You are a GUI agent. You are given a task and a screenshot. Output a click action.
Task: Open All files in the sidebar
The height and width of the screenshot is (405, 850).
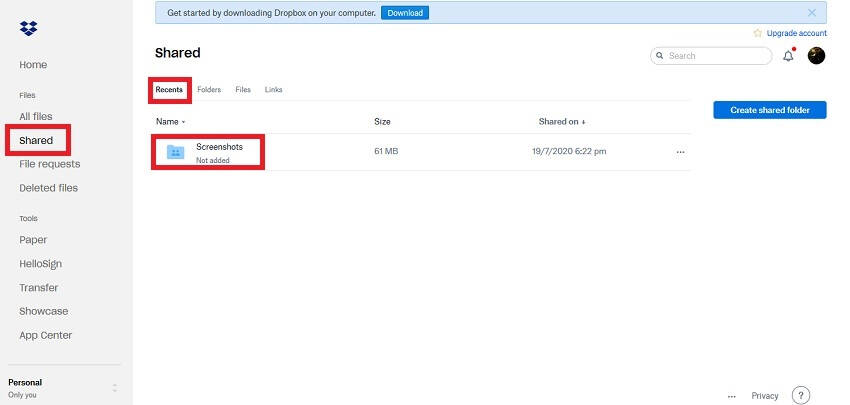(x=36, y=116)
